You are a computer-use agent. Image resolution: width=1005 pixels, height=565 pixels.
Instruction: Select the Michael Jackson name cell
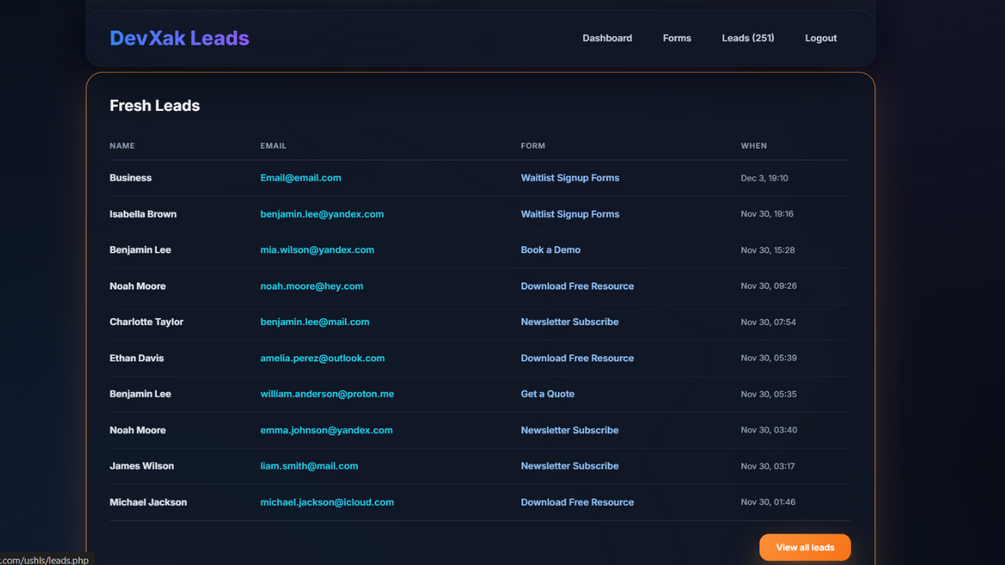tap(148, 502)
